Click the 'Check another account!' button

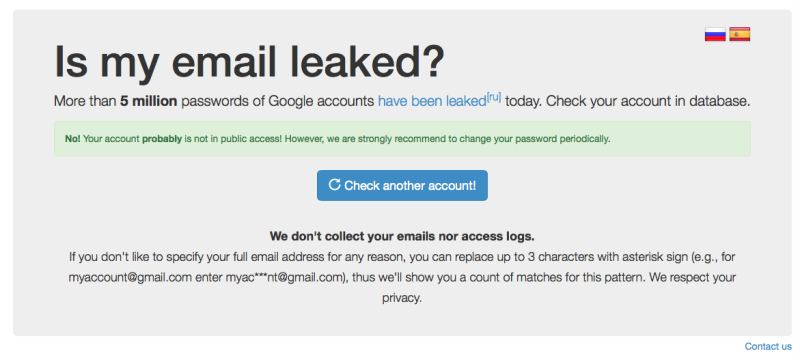tap(402, 185)
